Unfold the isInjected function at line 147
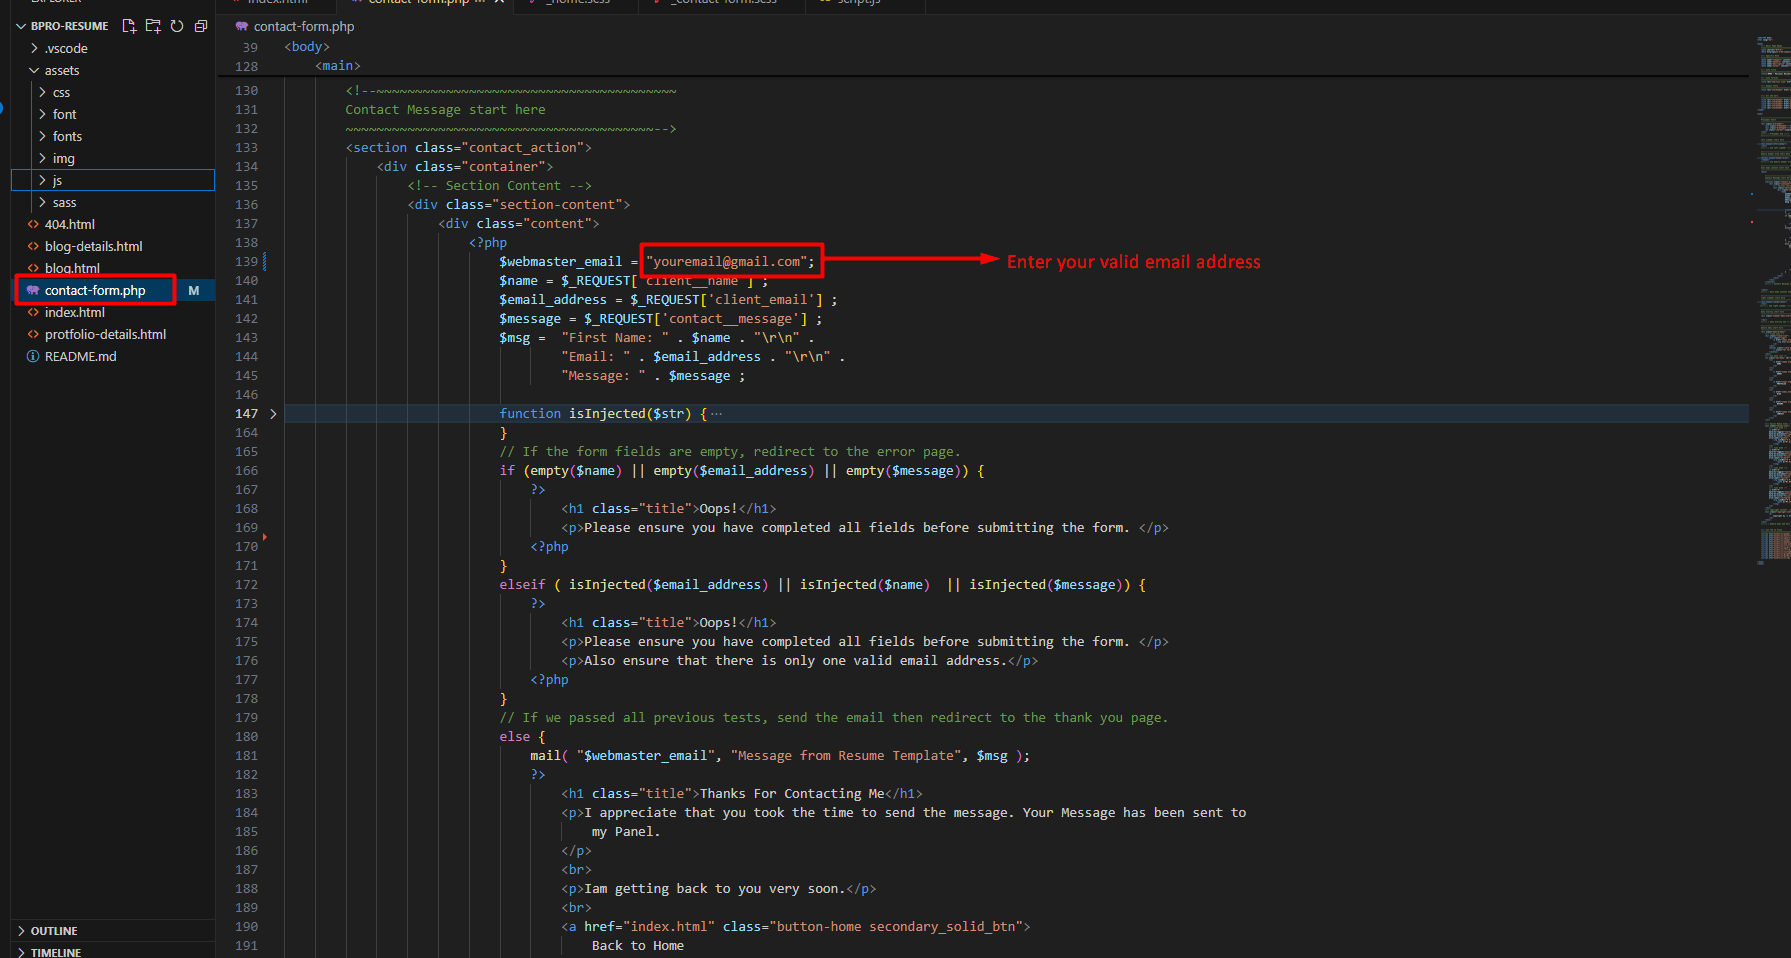This screenshot has height=958, width=1791. (273, 414)
